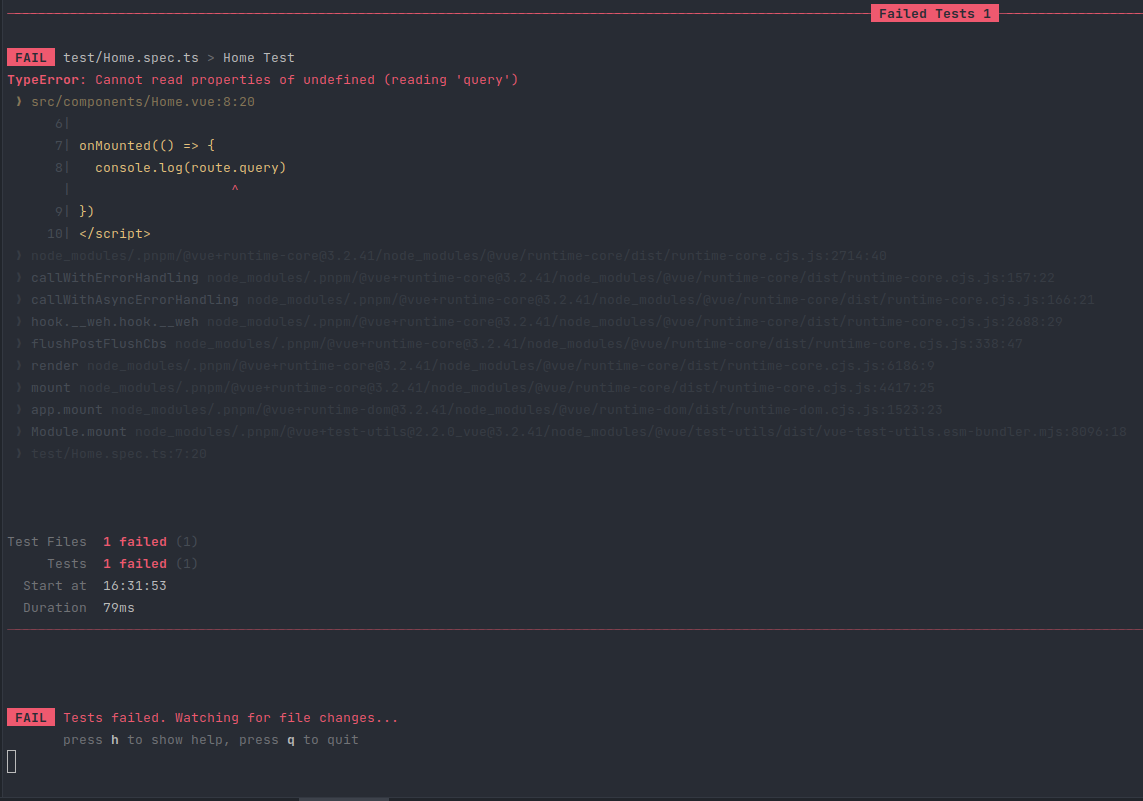Click the Duration 79ms value

click(x=119, y=607)
